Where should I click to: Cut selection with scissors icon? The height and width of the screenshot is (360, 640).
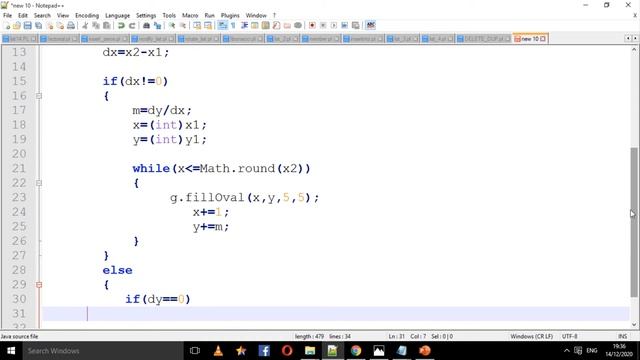[85, 25]
